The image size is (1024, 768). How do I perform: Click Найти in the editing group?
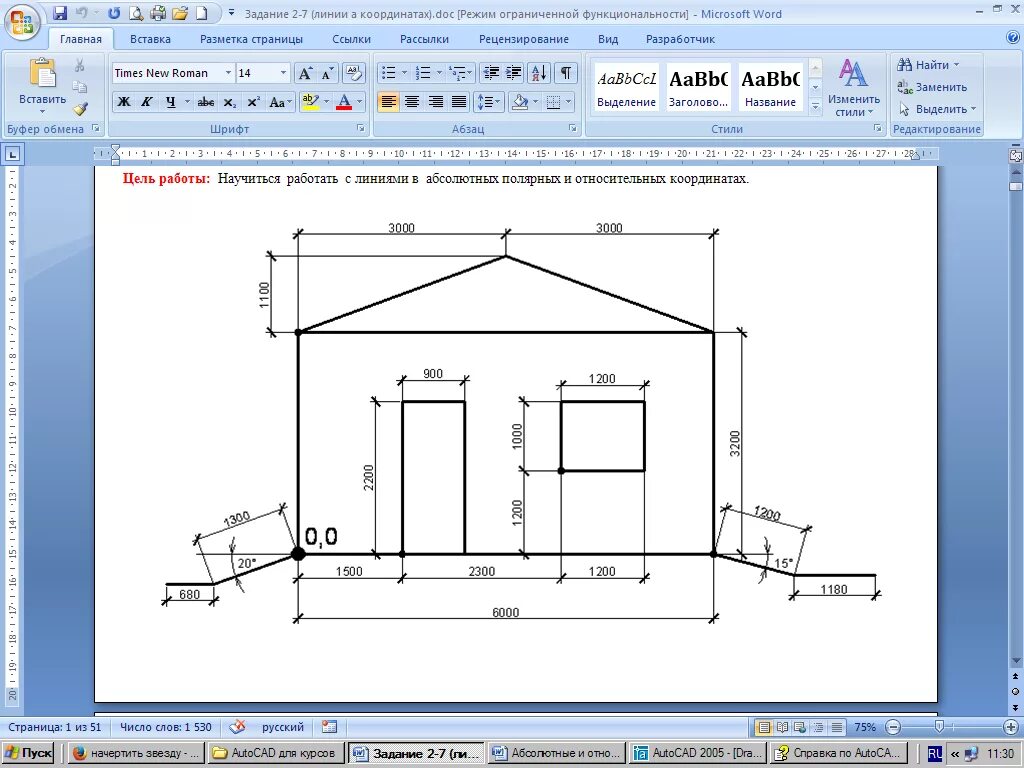927,65
